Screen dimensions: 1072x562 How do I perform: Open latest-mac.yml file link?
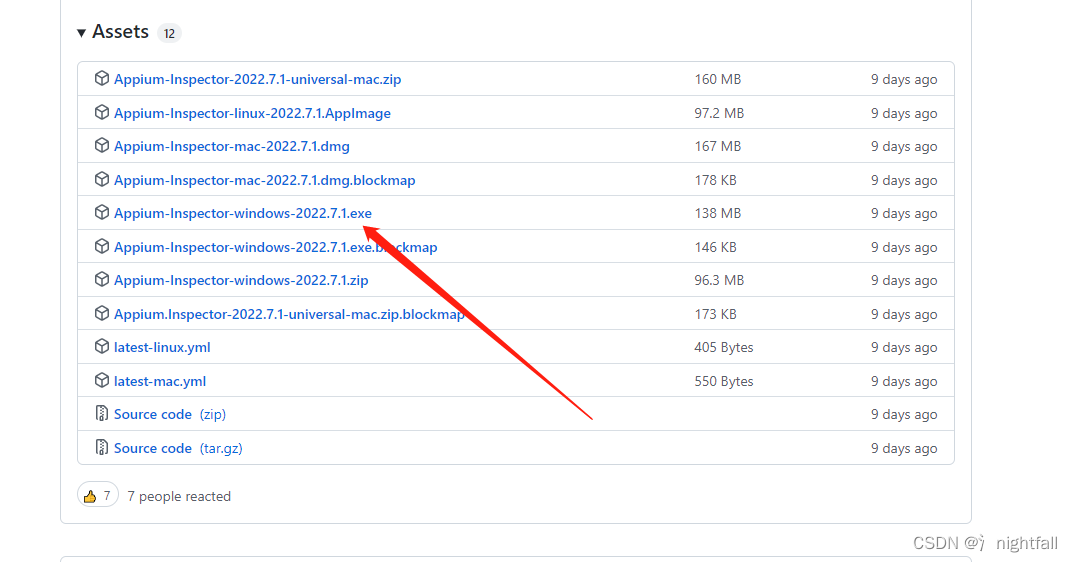point(160,382)
